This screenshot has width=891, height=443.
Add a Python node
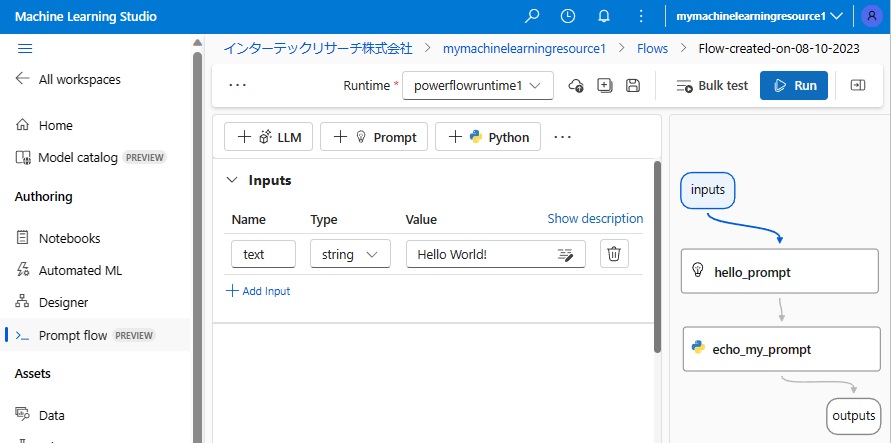click(x=488, y=137)
